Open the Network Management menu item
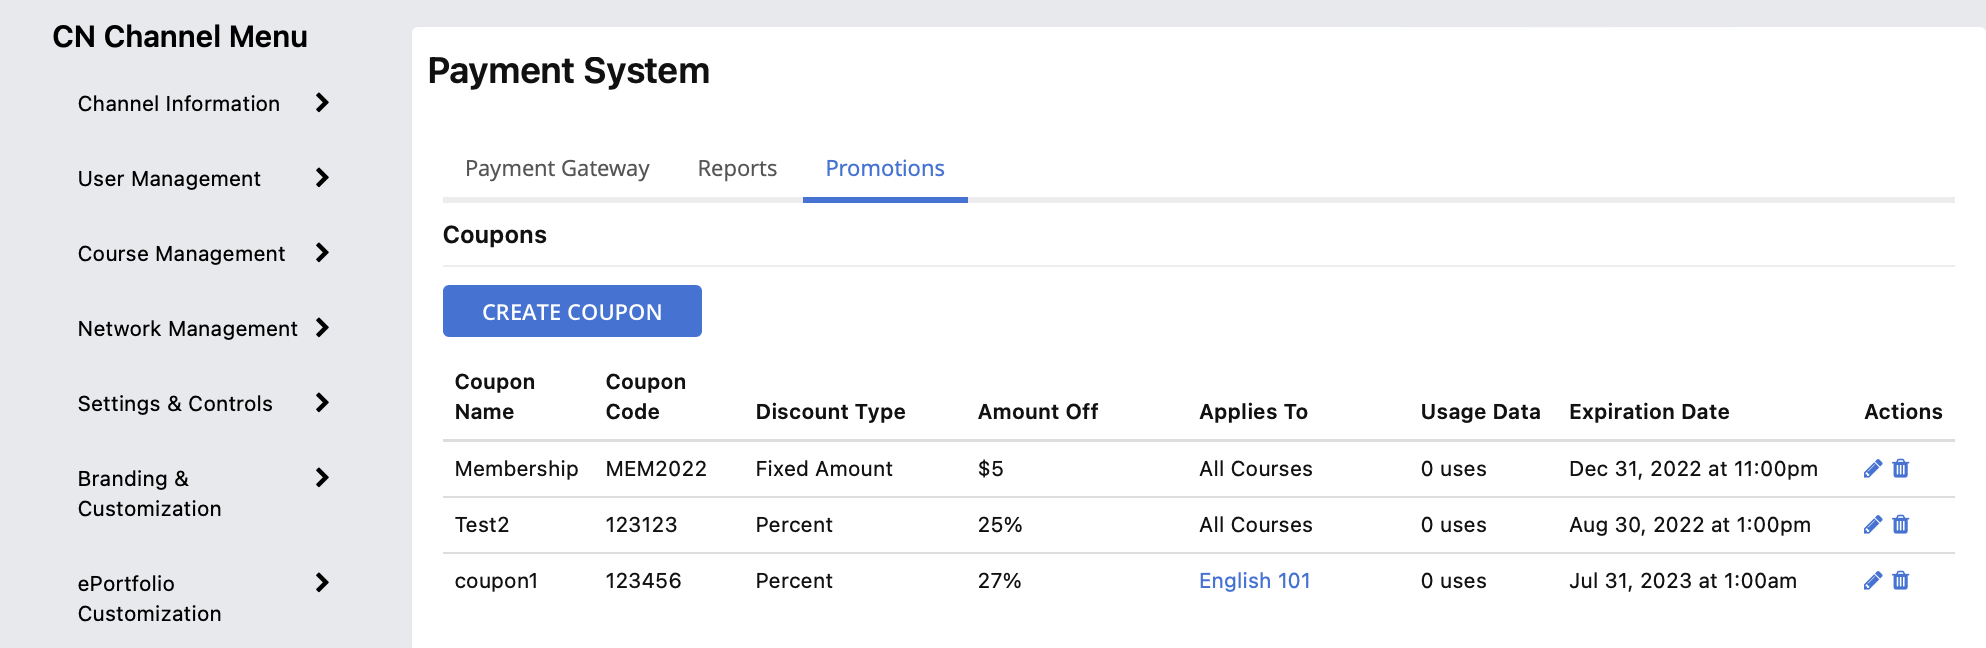The height and width of the screenshot is (648, 1986). (188, 329)
